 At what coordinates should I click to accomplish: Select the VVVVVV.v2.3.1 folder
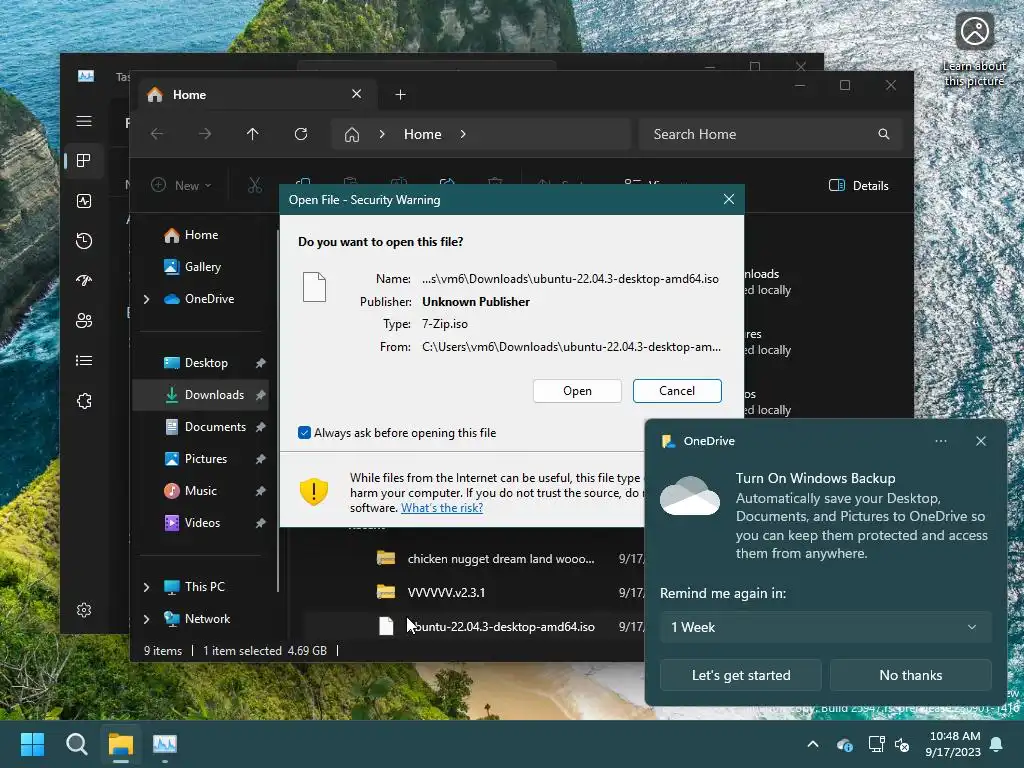447,593
